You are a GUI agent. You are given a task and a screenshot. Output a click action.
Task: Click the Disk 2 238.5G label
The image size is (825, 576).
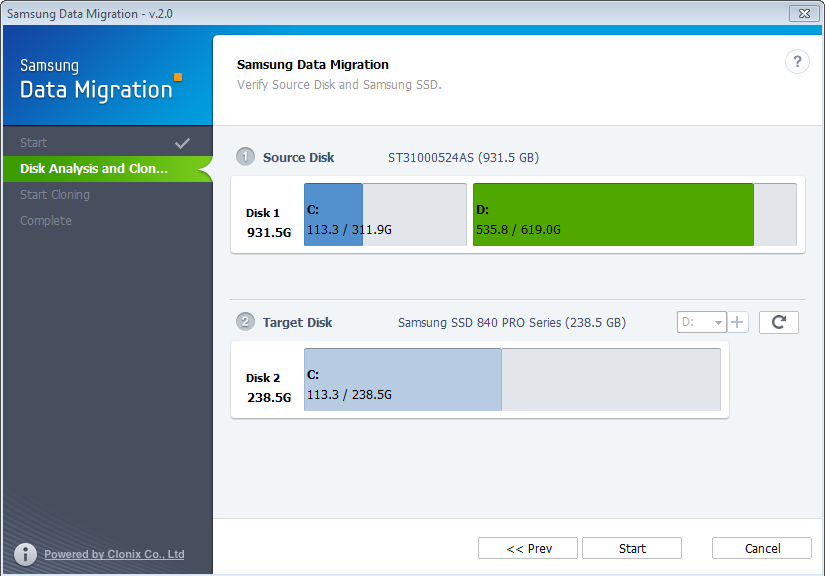click(268, 388)
